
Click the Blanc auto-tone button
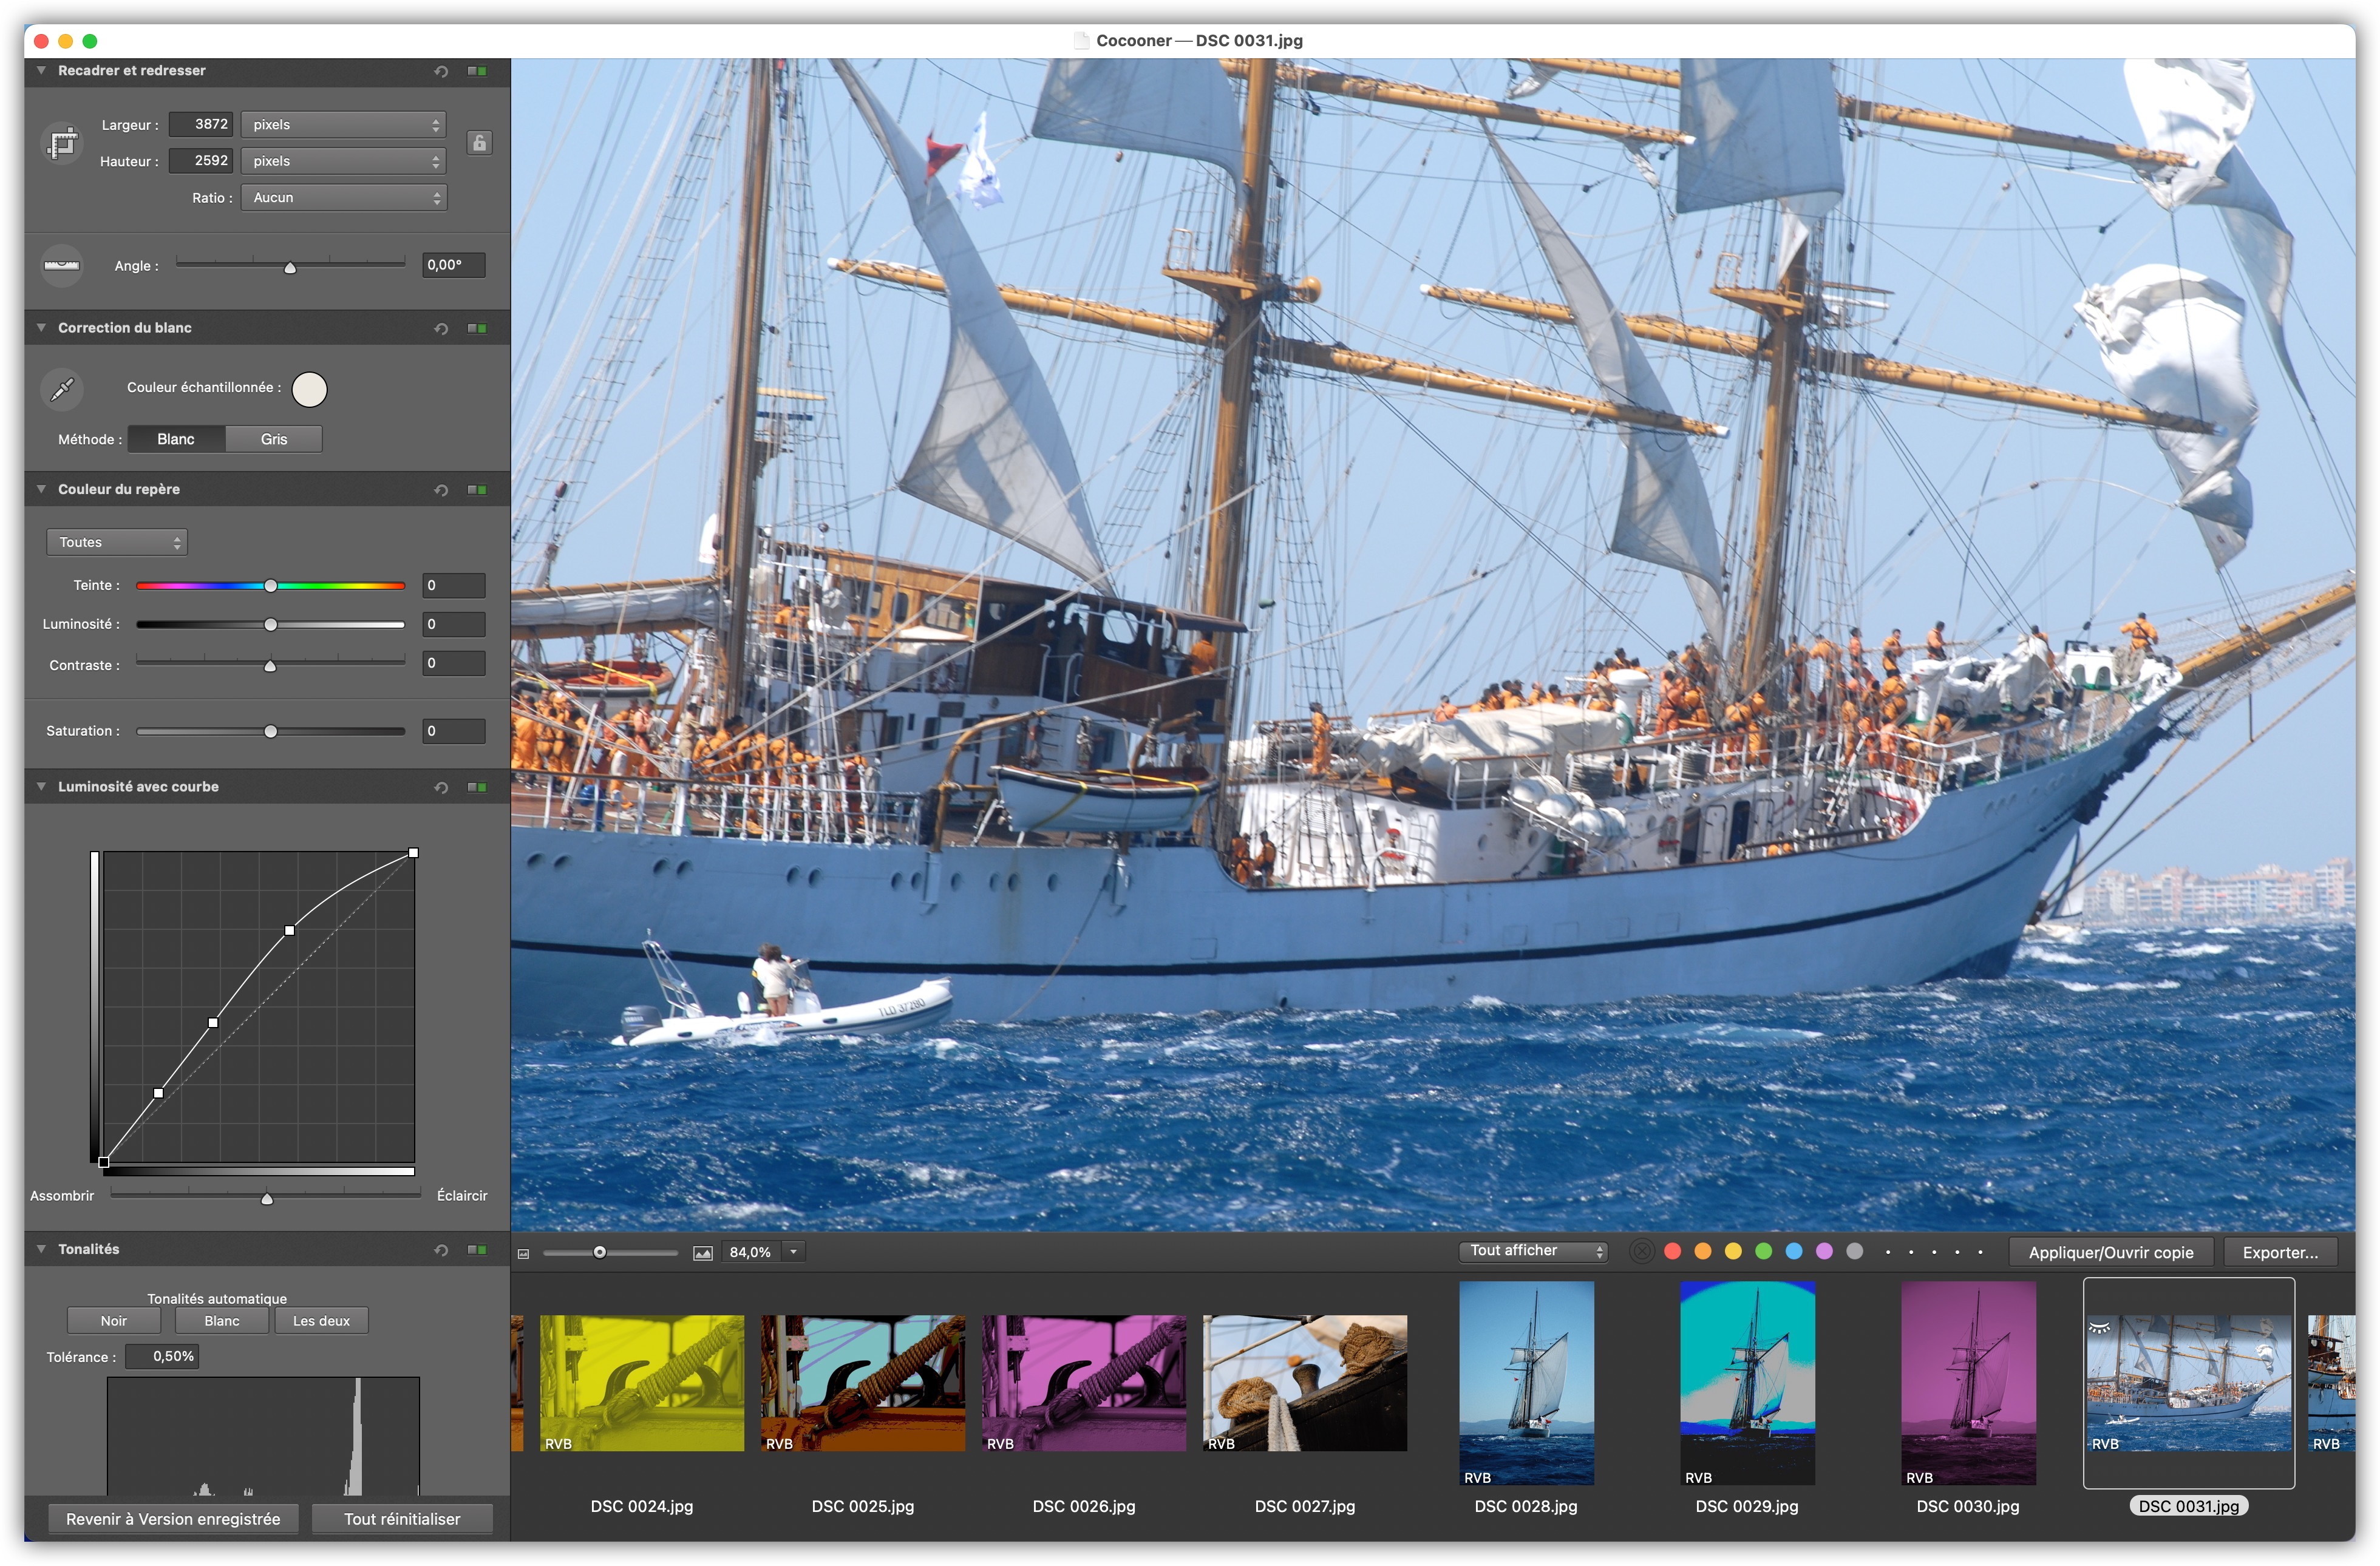(222, 1322)
